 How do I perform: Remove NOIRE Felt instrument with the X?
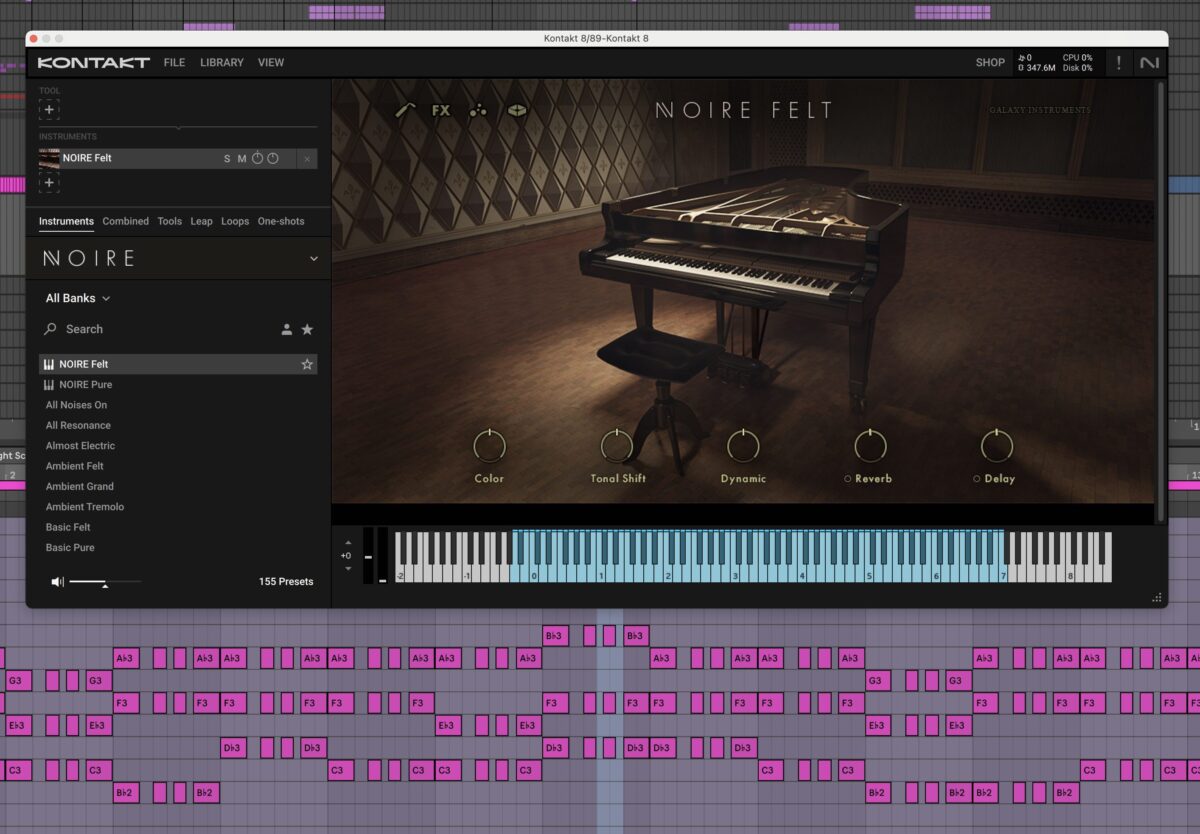pos(307,158)
